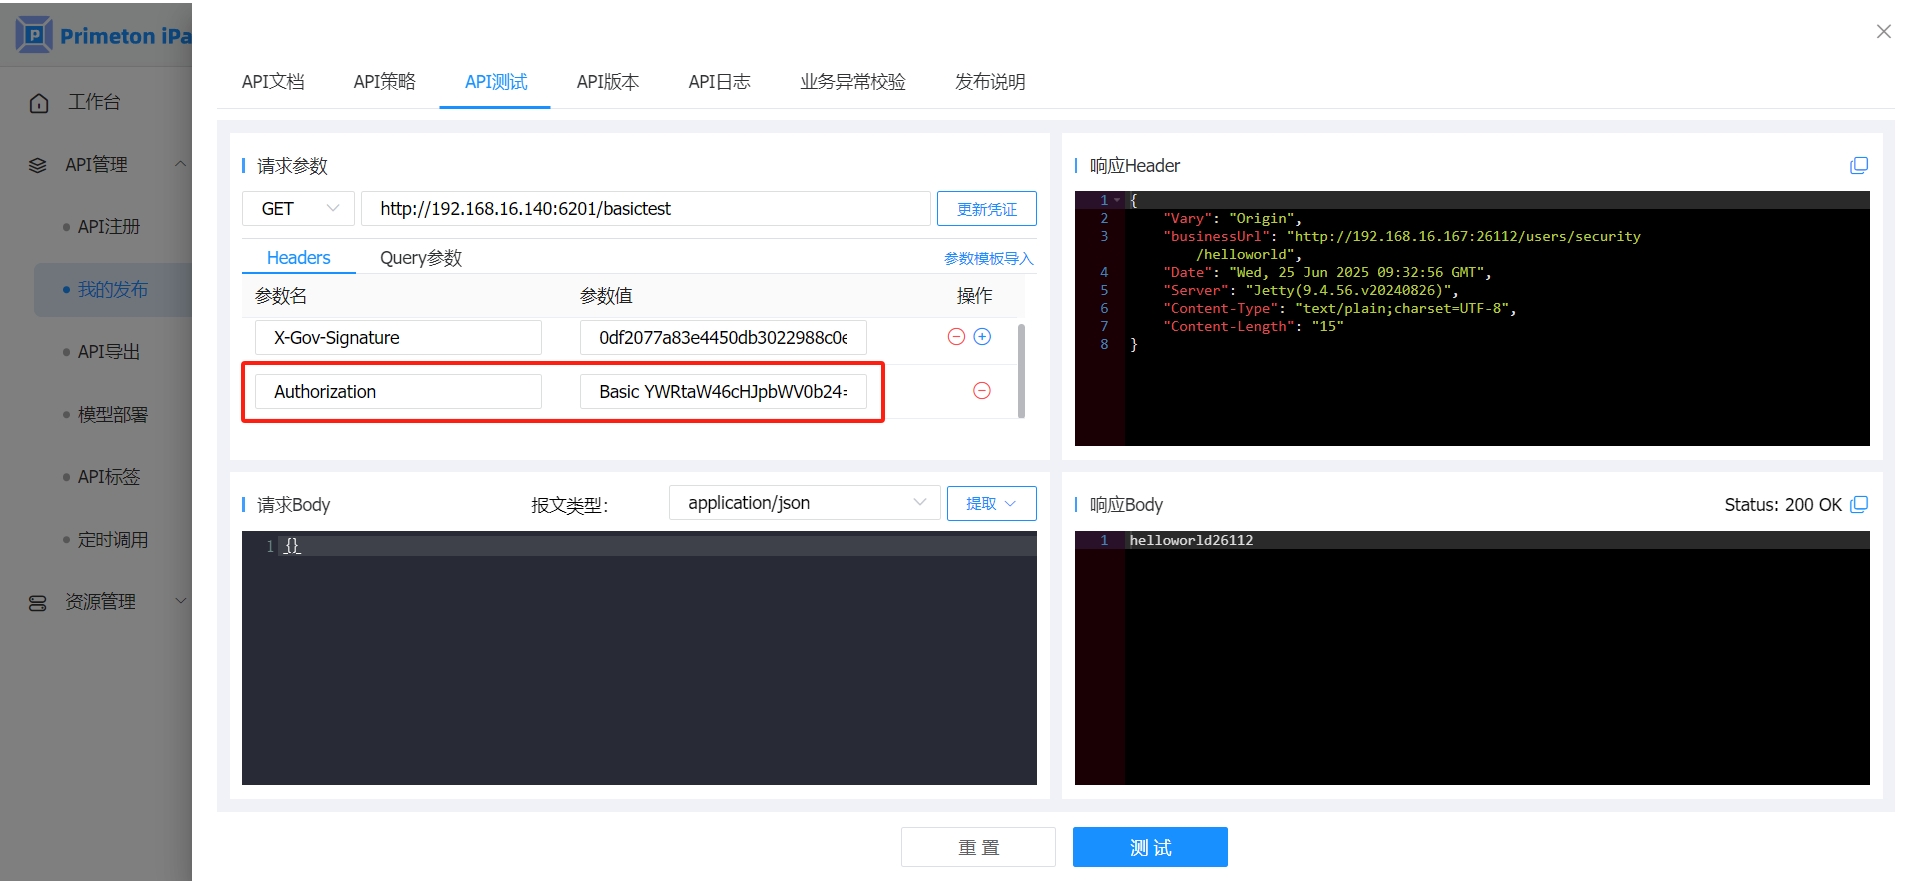The image size is (1920, 881).
Task: Close the API detail dialog
Action: [x=1883, y=32]
